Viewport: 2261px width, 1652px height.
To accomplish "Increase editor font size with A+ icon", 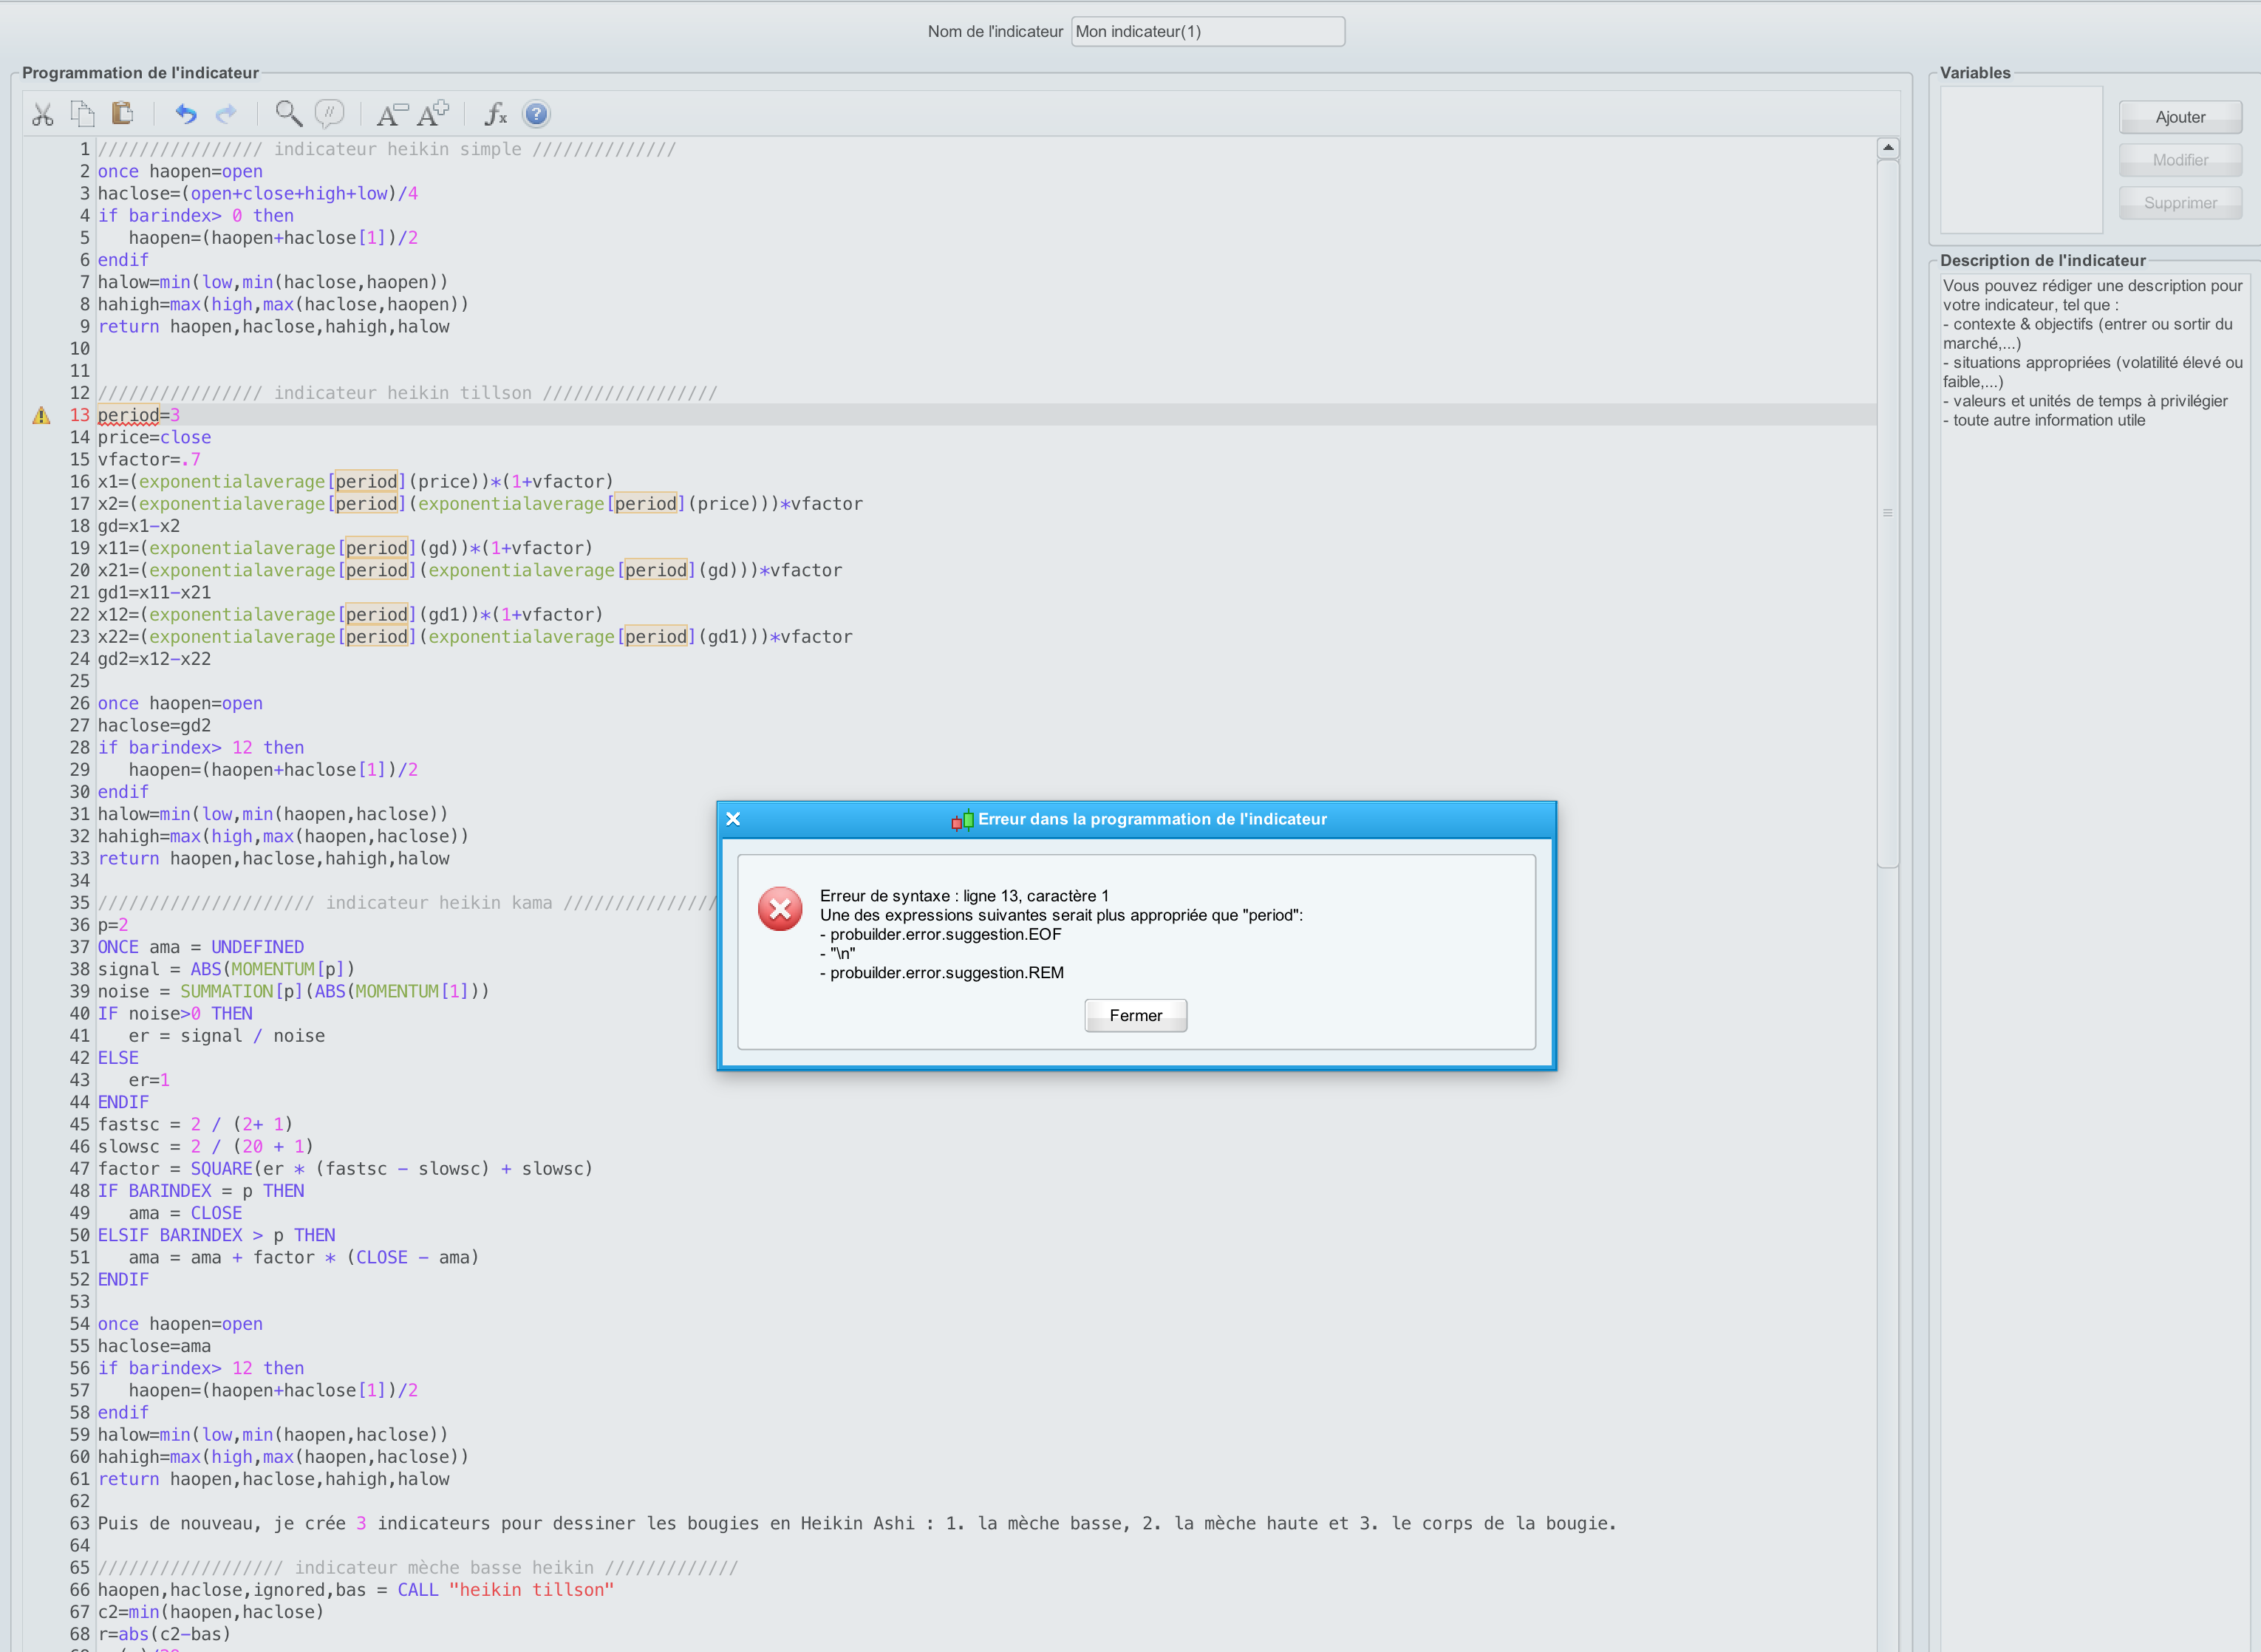I will pyautogui.click(x=433, y=114).
